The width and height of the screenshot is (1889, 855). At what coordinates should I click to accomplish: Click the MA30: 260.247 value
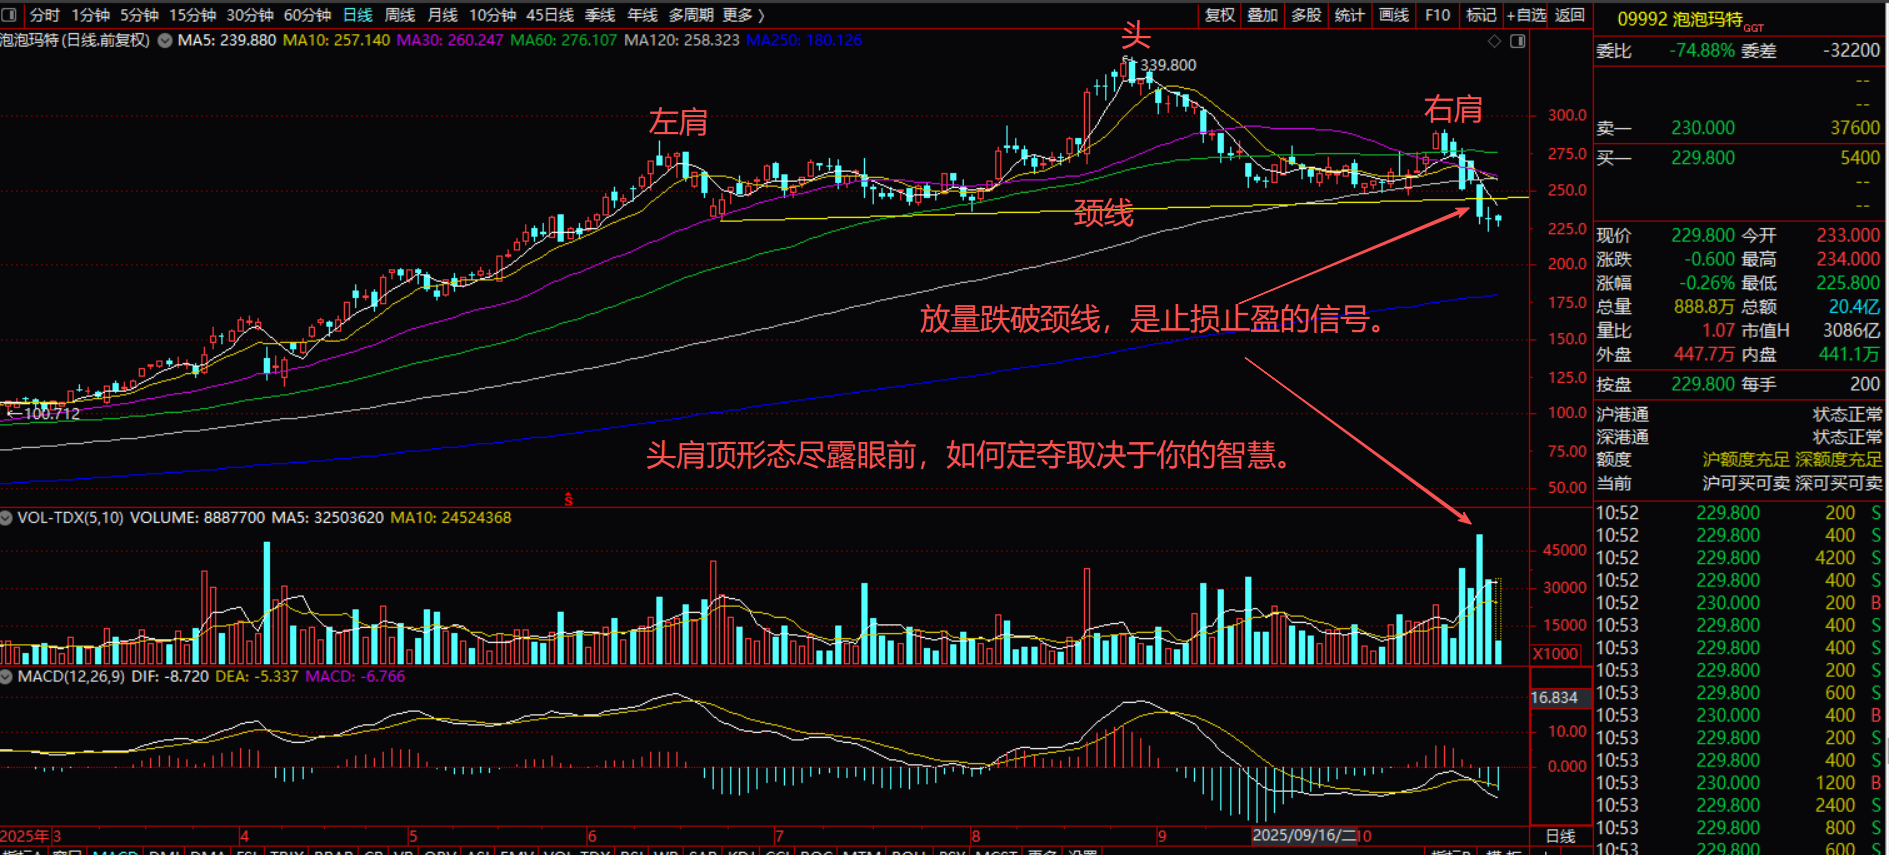[x=450, y=41]
